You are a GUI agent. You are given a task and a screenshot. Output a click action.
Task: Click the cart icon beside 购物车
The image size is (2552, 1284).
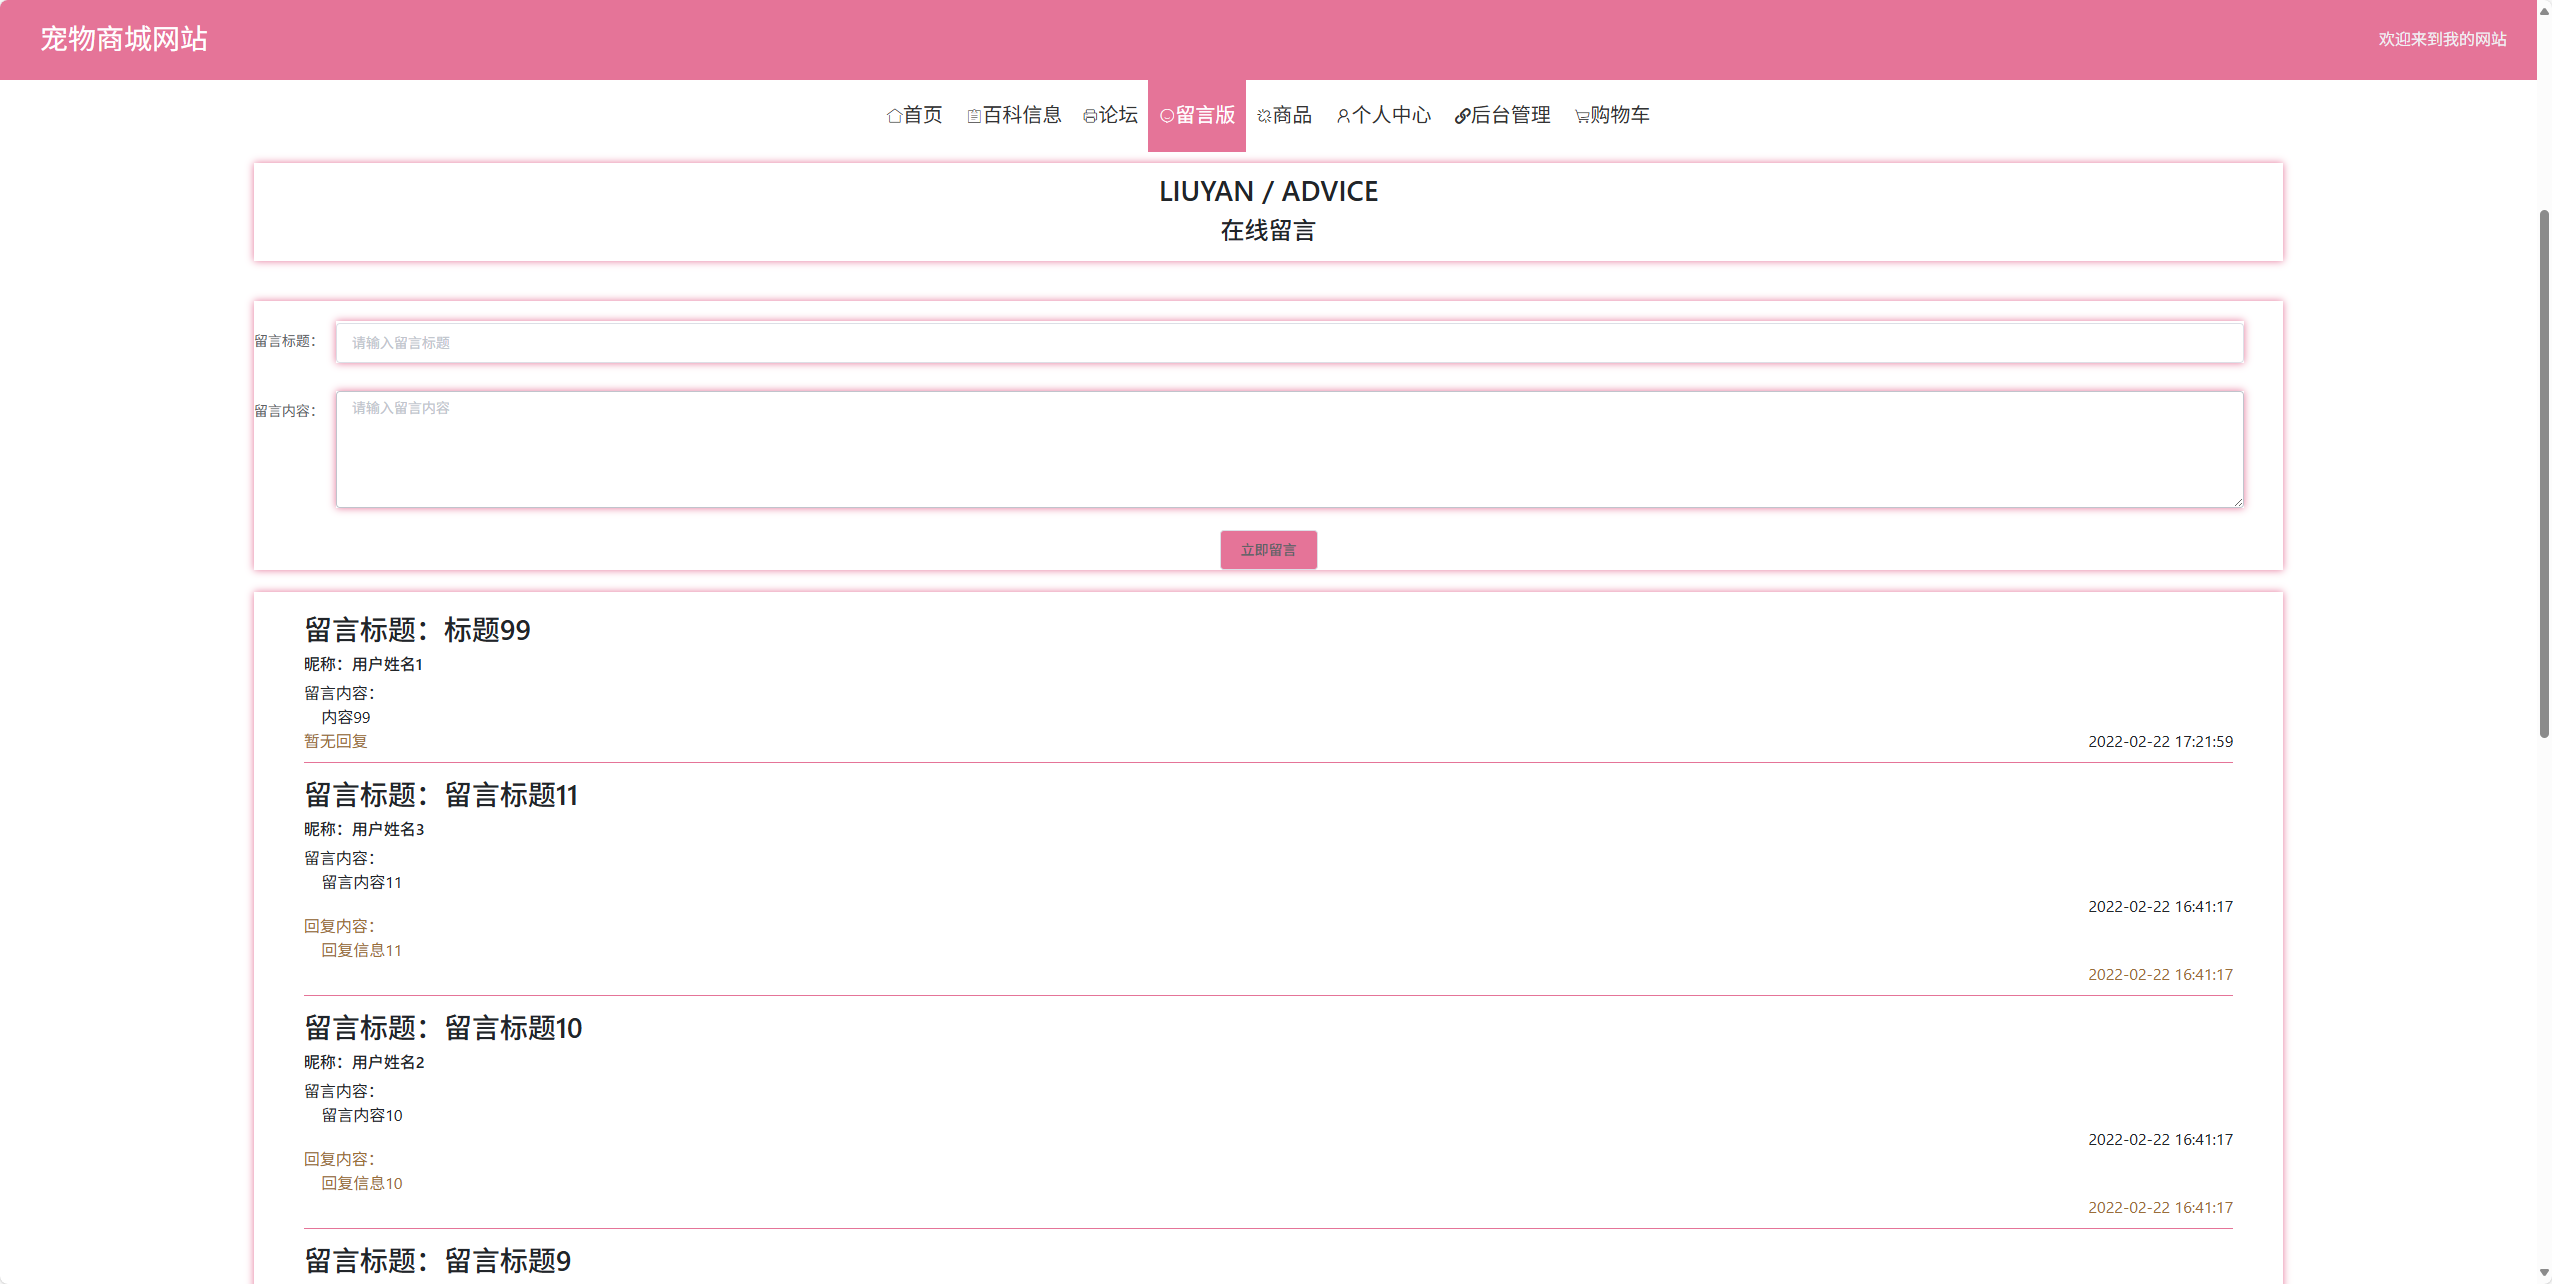click(x=1582, y=116)
